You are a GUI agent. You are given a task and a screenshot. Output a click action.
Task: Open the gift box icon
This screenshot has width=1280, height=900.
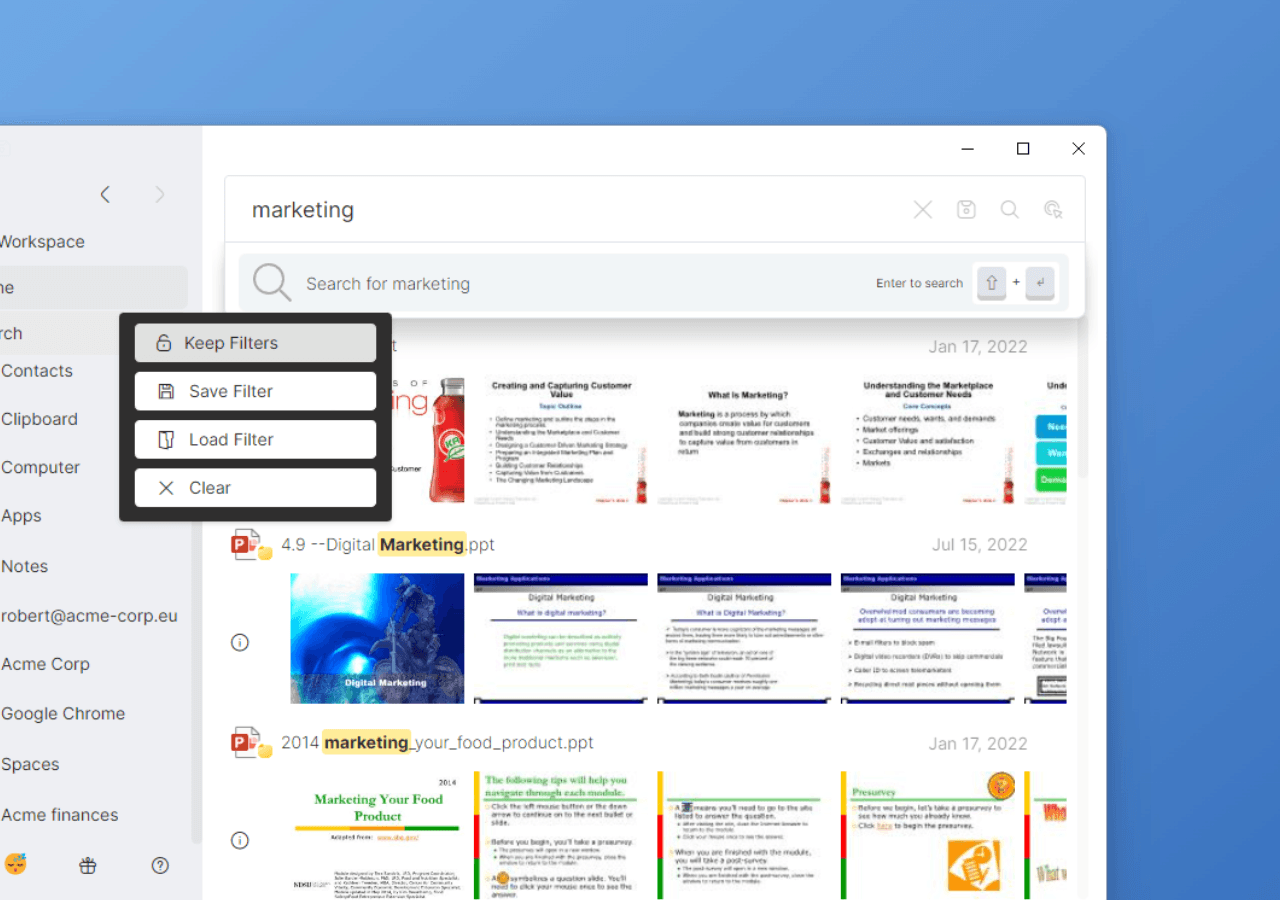coord(88,866)
